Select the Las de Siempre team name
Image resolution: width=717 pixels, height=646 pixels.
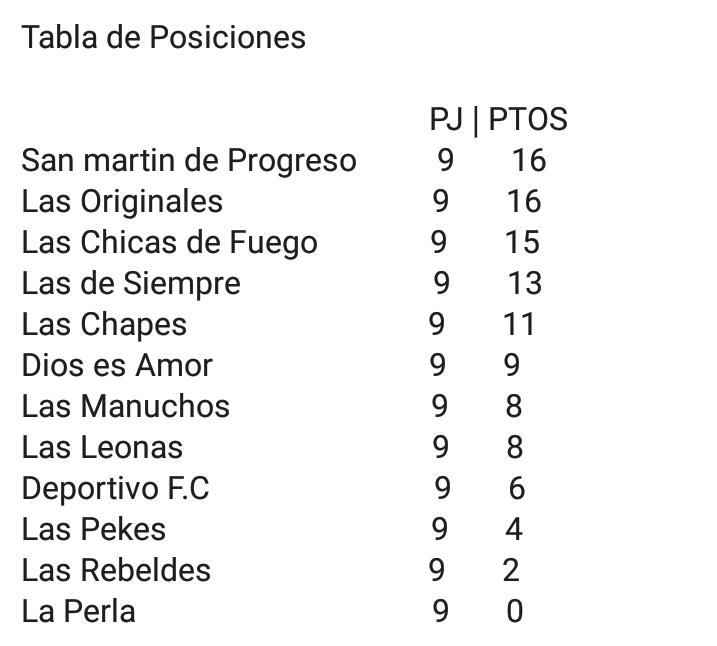[131, 284]
